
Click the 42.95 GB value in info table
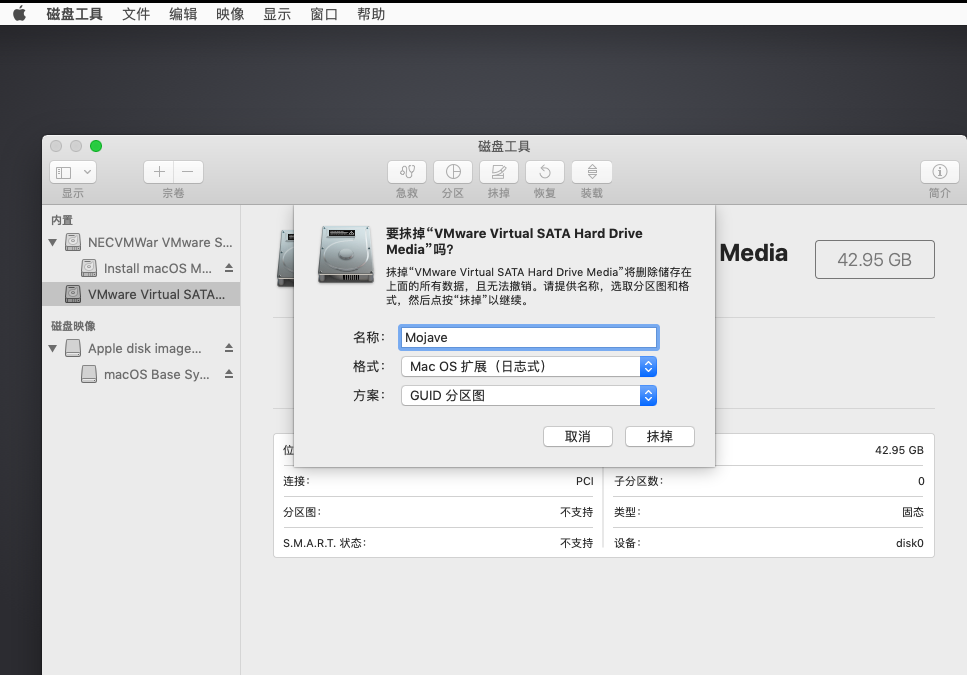coord(899,450)
